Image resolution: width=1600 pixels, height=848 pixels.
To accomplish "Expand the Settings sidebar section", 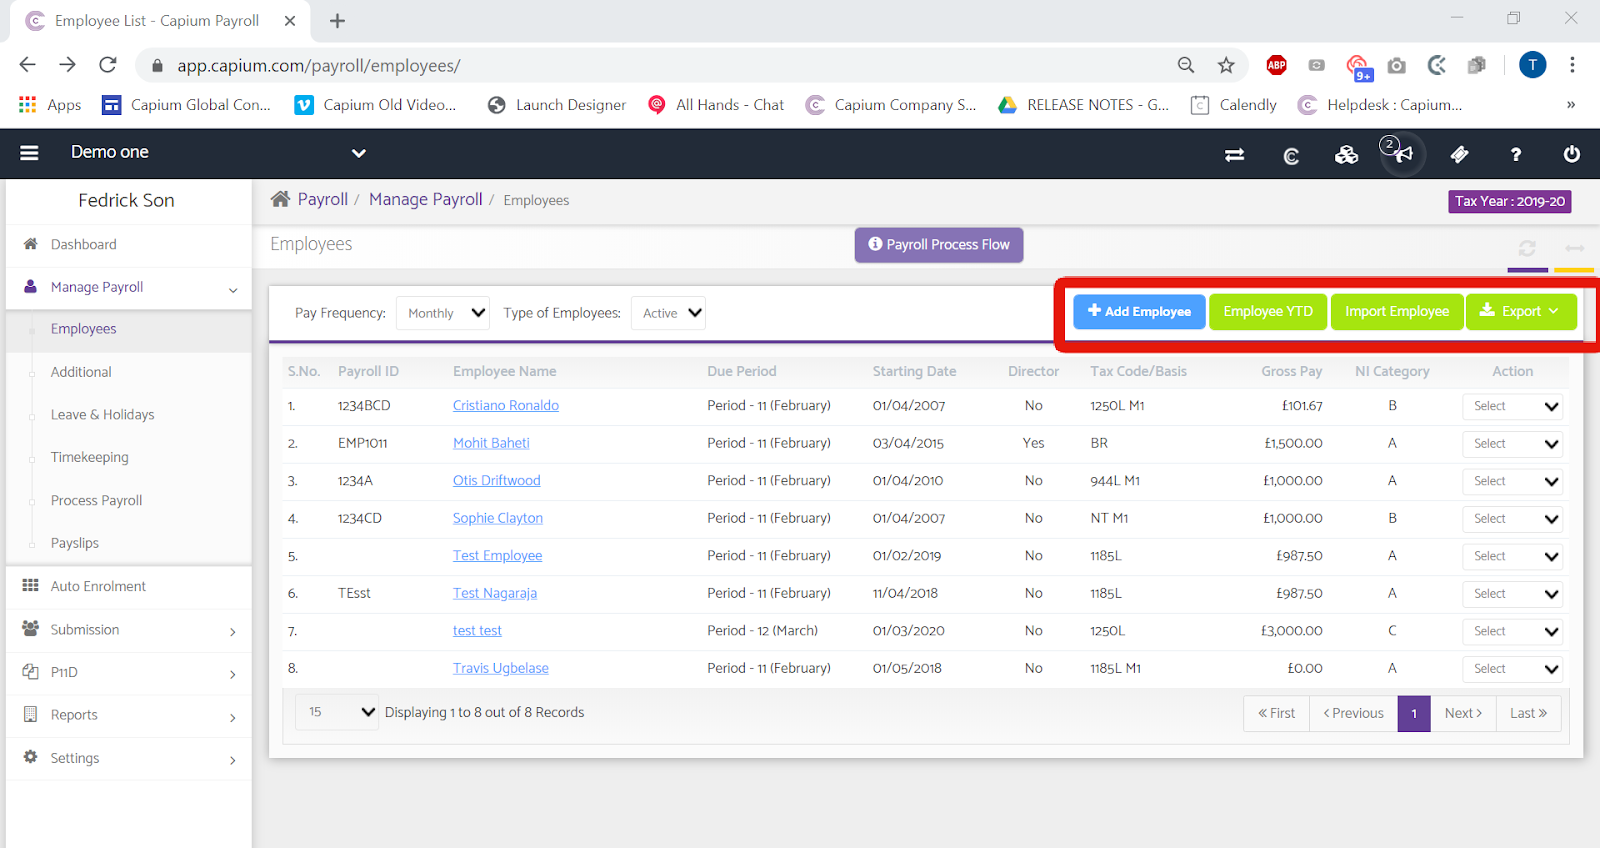I will click(x=128, y=758).
